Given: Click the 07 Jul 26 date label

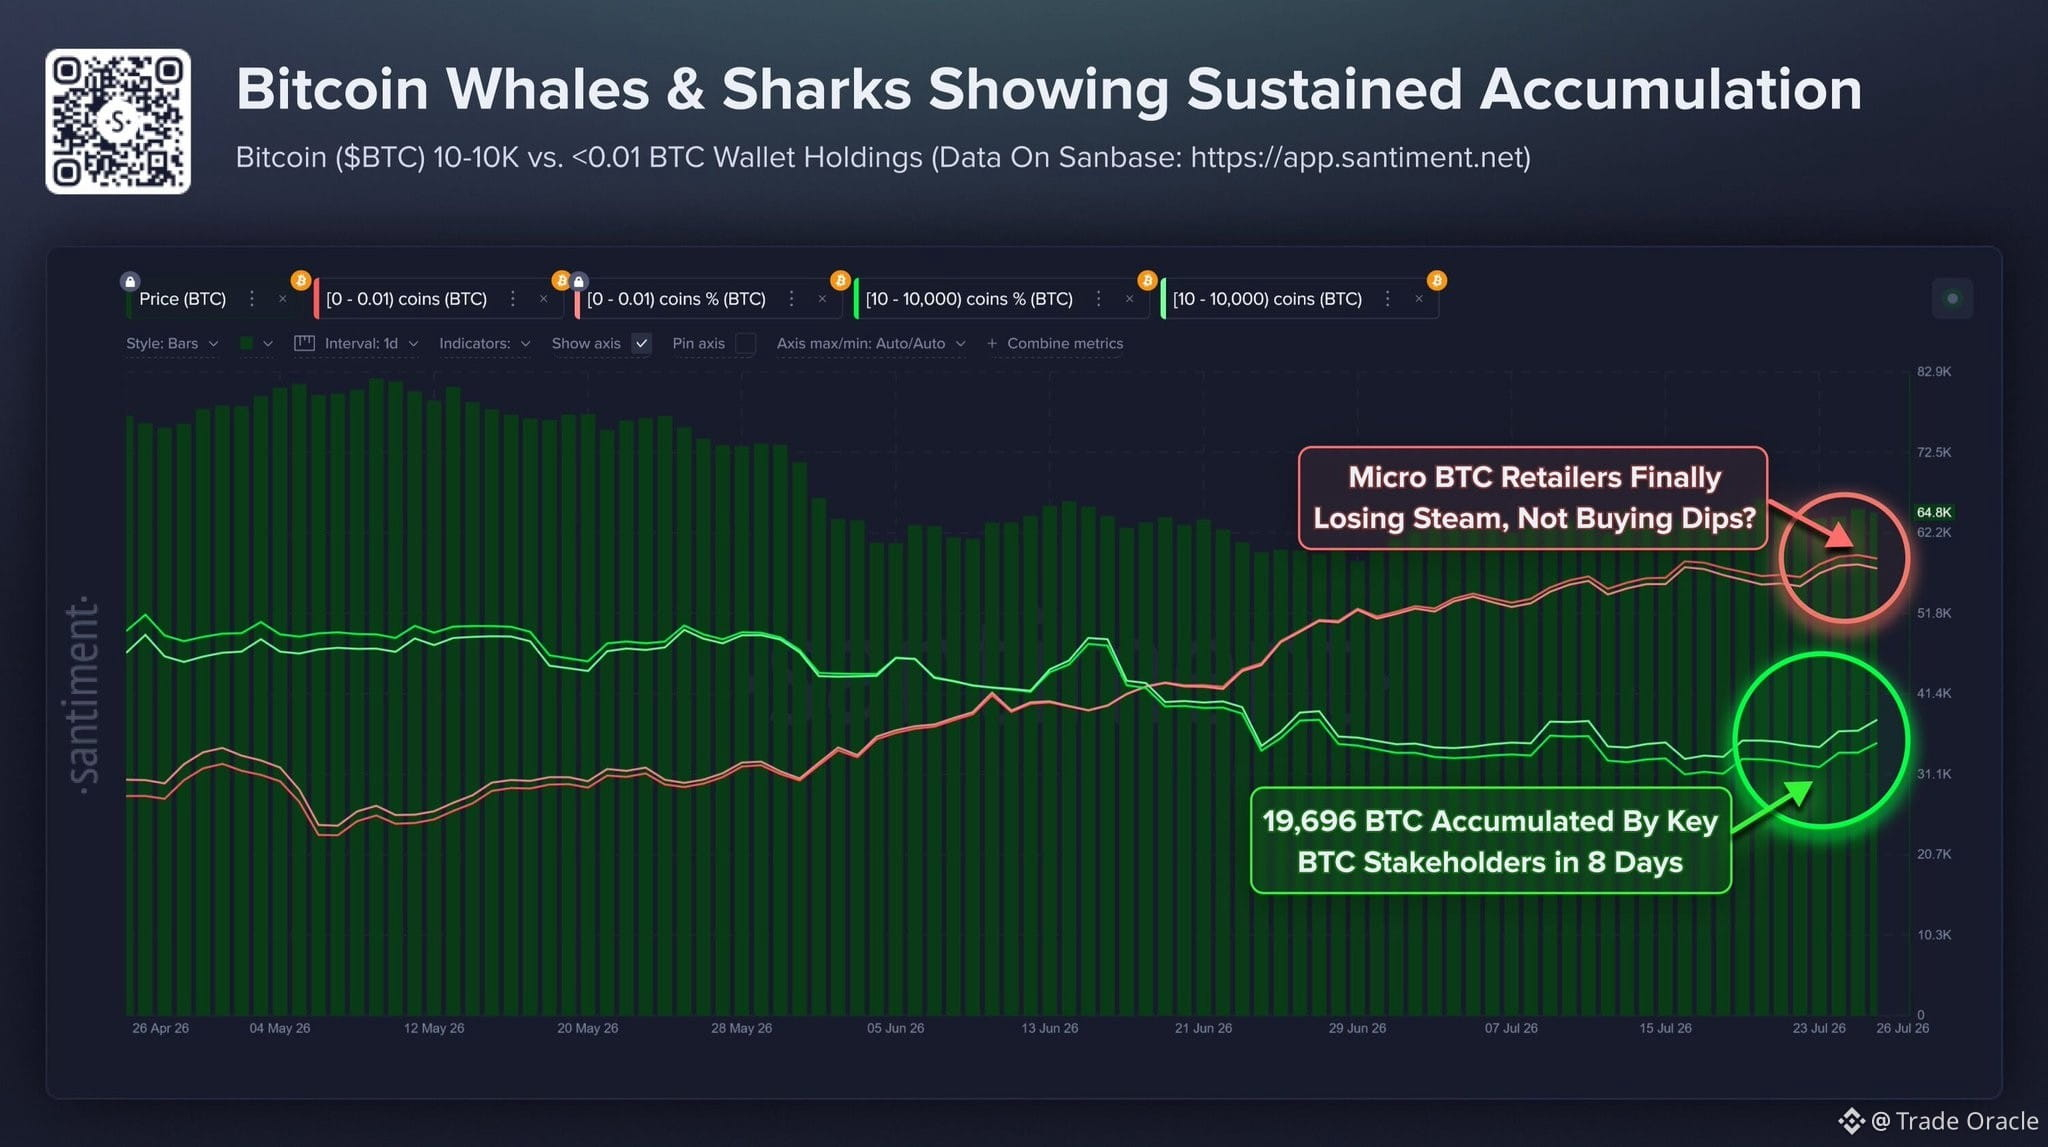Looking at the screenshot, I should 1511,1028.
